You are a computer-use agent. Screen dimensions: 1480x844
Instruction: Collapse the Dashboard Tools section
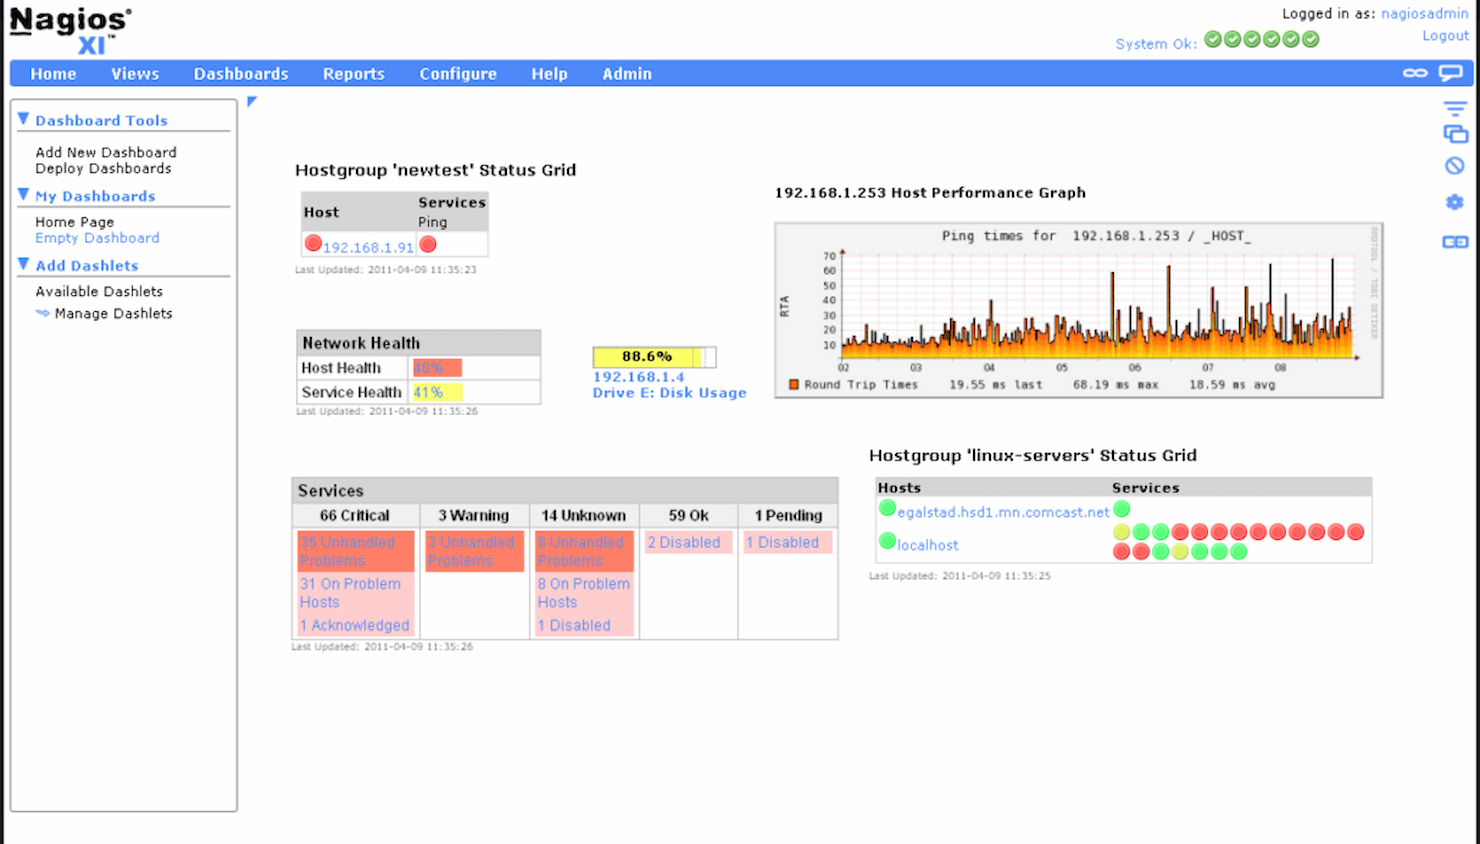pos(23,119)
